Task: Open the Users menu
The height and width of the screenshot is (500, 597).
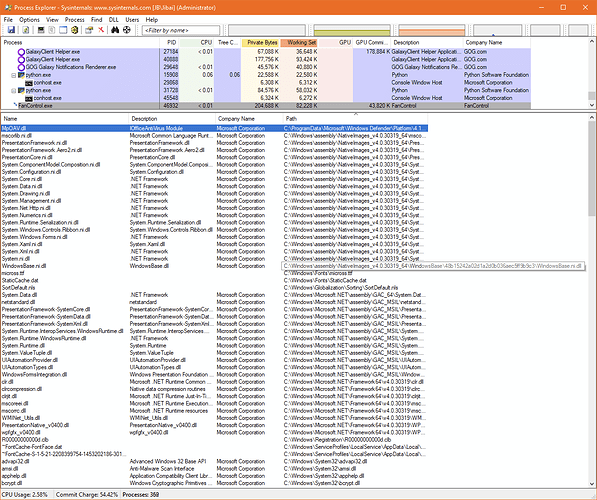Action: 132,19
